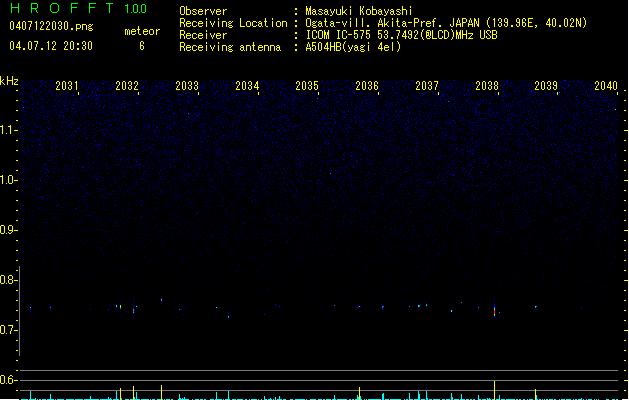Select the filename 0407122030.png
Image resolution: width=629 pixels, height=400 pixels.
pyautogui.click(x=51, y=26)
